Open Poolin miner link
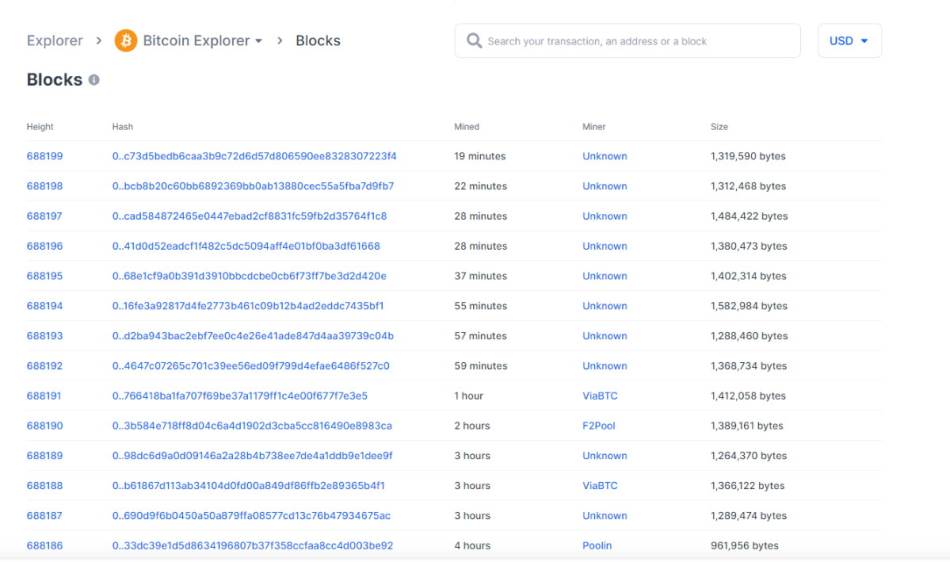 (x=597, y=546)
